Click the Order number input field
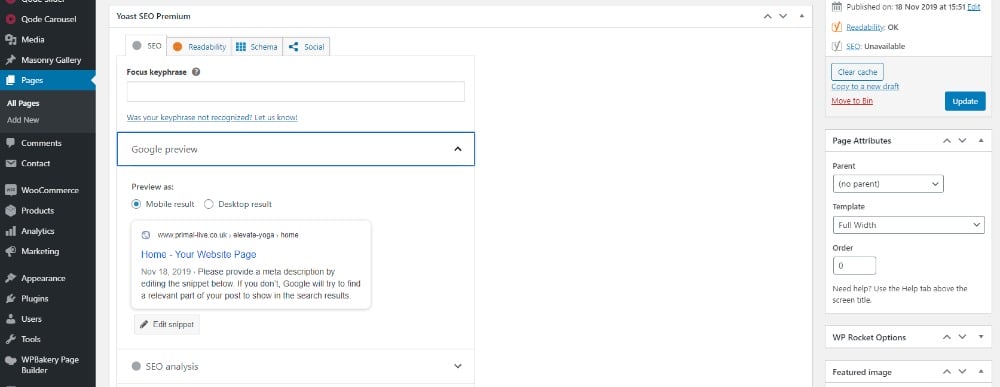The width and height of the screenshot is (1000, 387). click(854, 266)
